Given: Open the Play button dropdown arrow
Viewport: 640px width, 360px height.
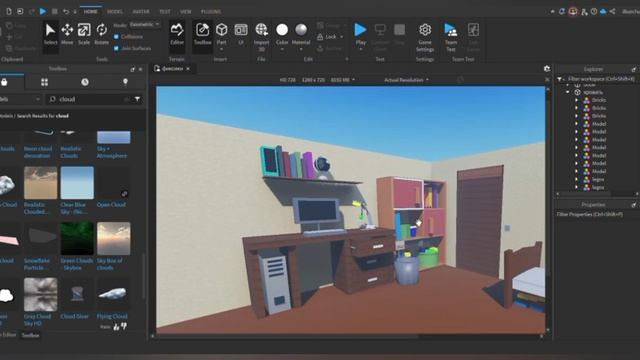Looking at the screenshot, I should click(360, 49).
